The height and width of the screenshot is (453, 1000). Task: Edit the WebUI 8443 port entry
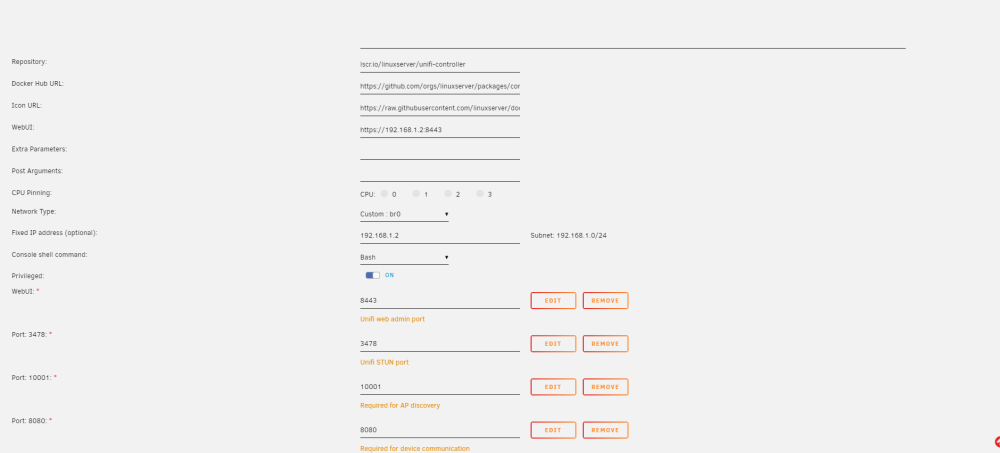tap(553, 301)
